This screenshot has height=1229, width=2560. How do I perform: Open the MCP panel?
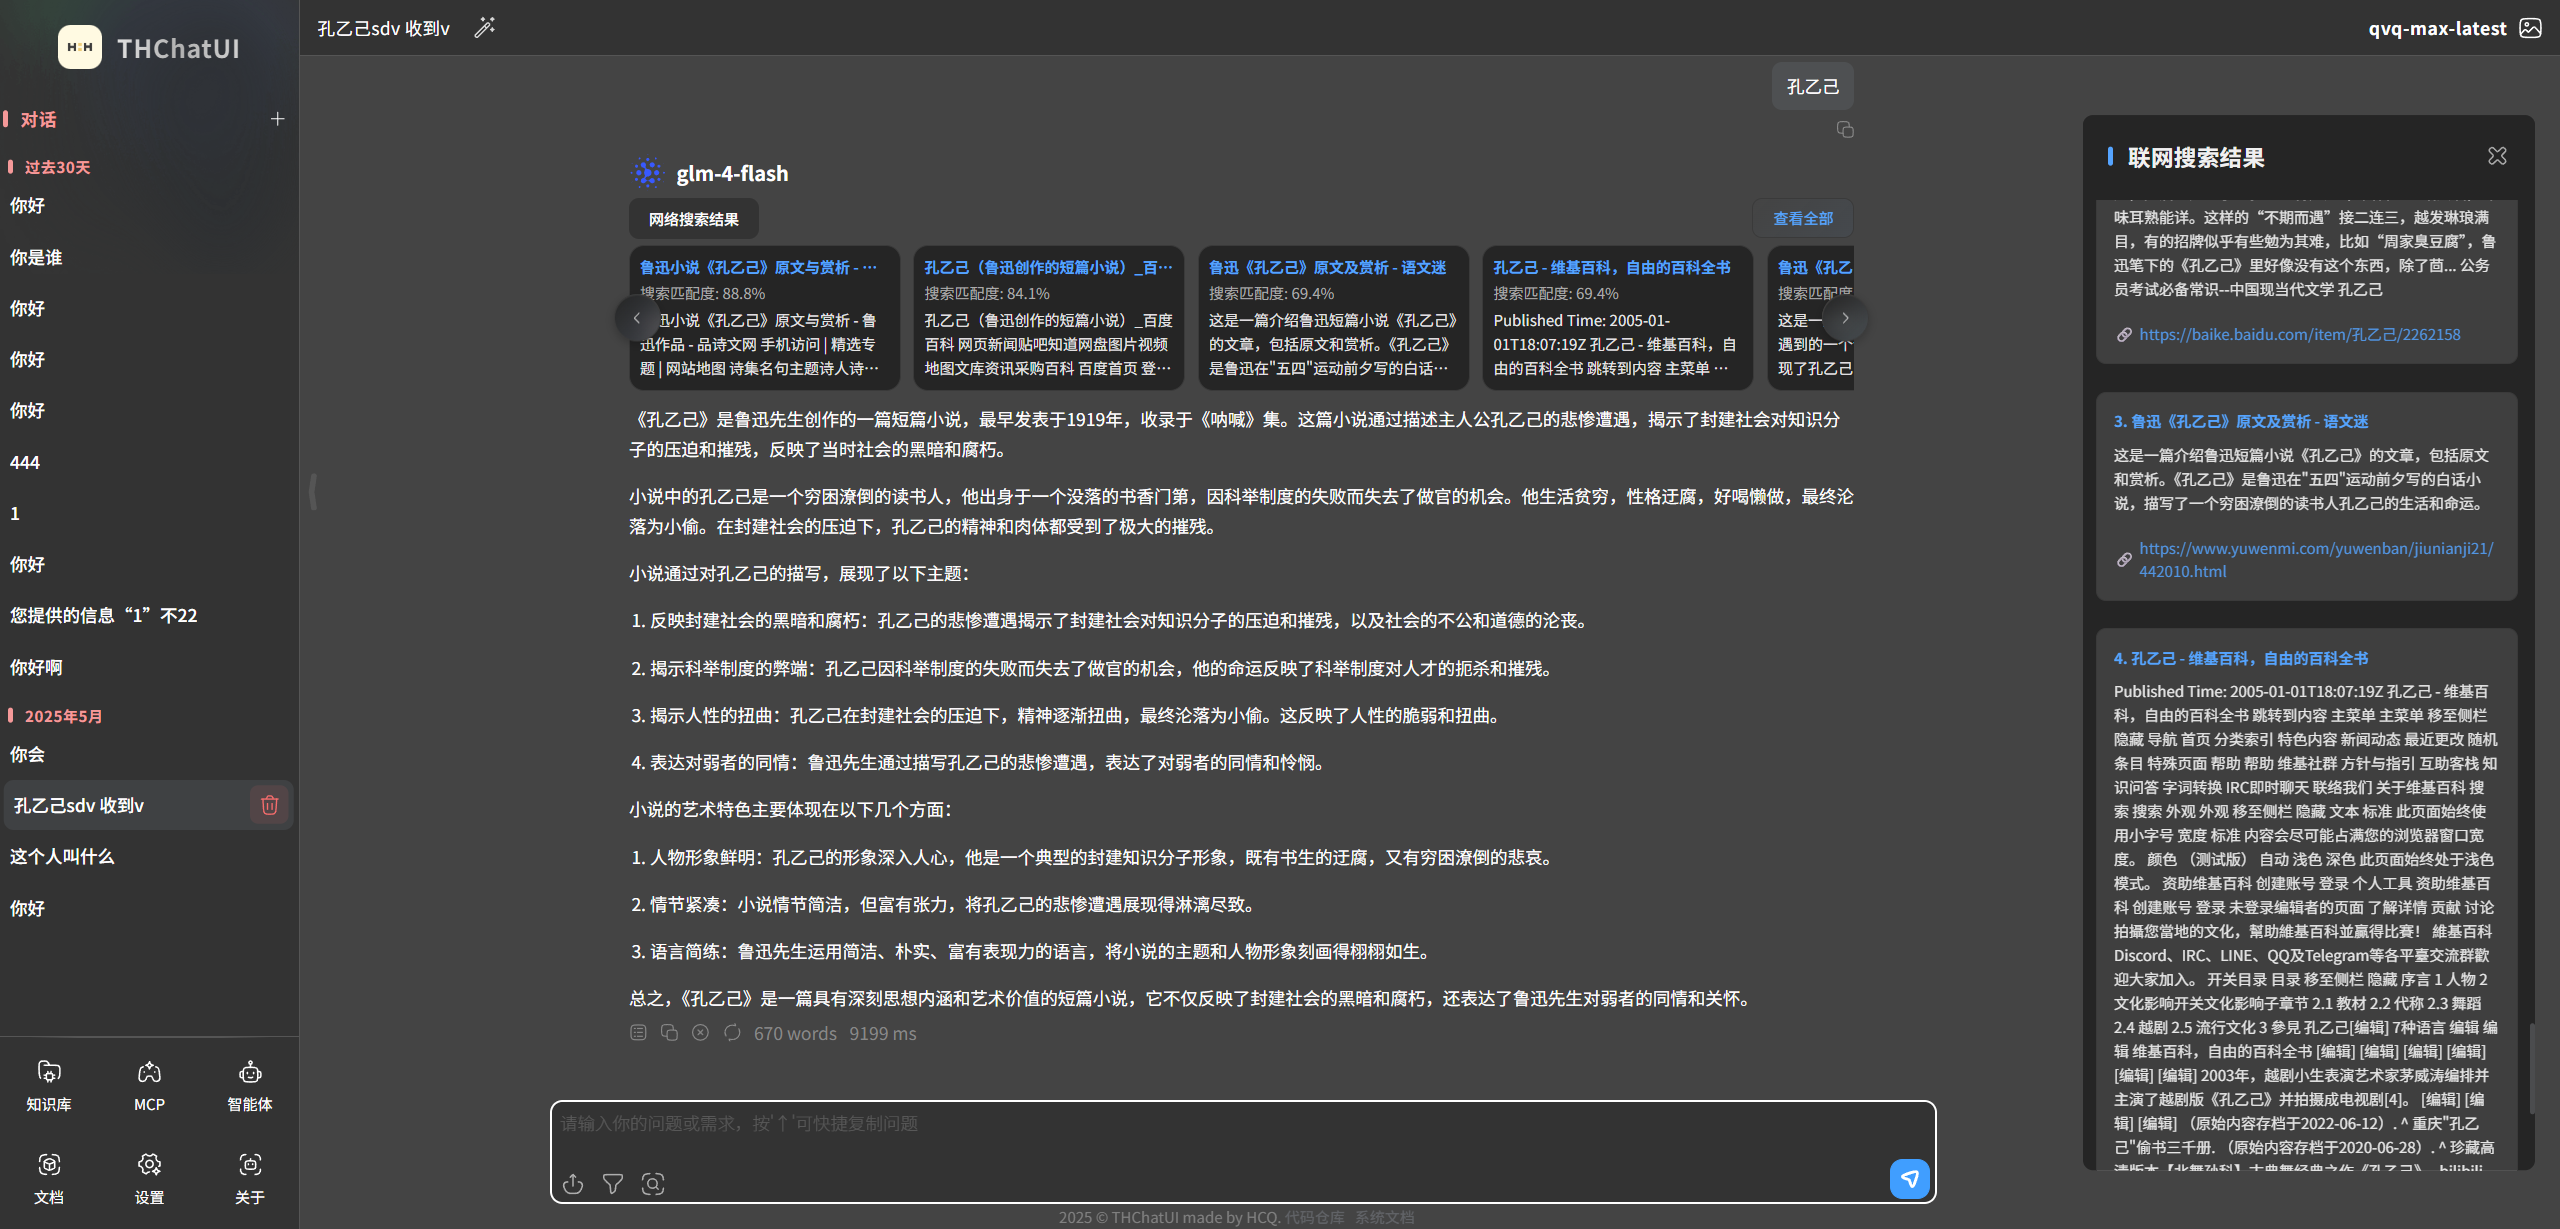point(149,1085)
